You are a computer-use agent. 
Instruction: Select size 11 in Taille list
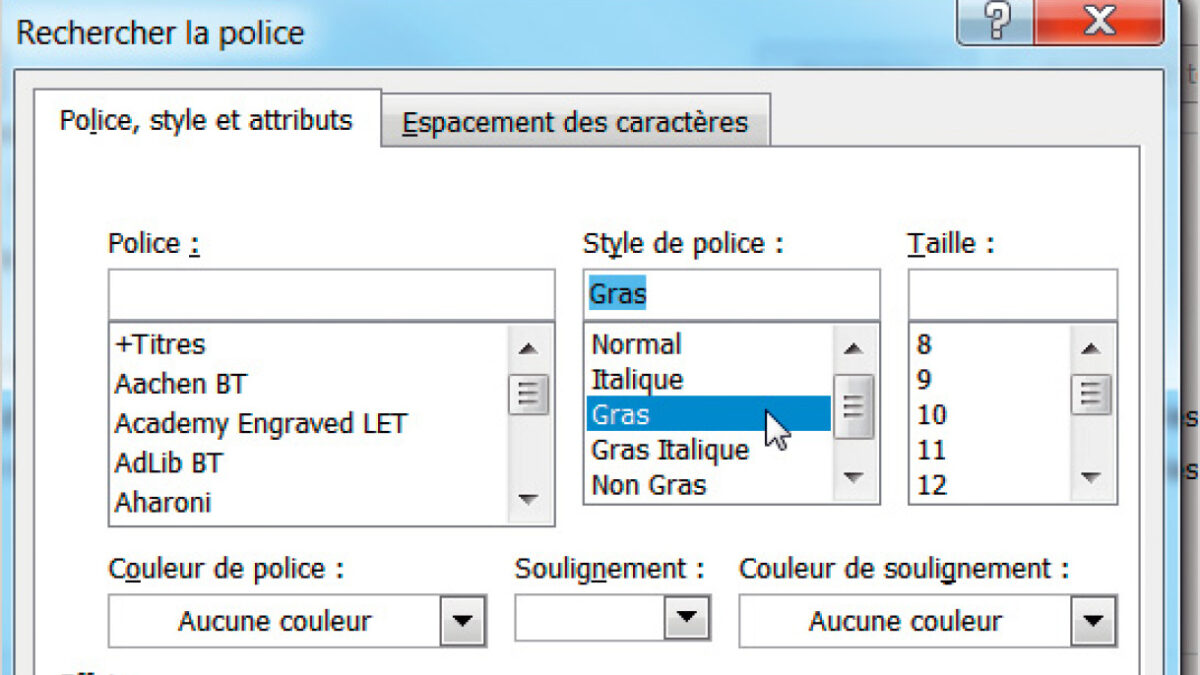click(932, 451)
